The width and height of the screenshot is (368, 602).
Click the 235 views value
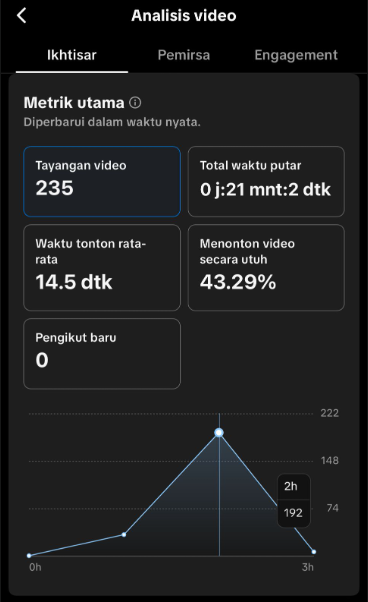pyautogui.click(x=54, y=188)
